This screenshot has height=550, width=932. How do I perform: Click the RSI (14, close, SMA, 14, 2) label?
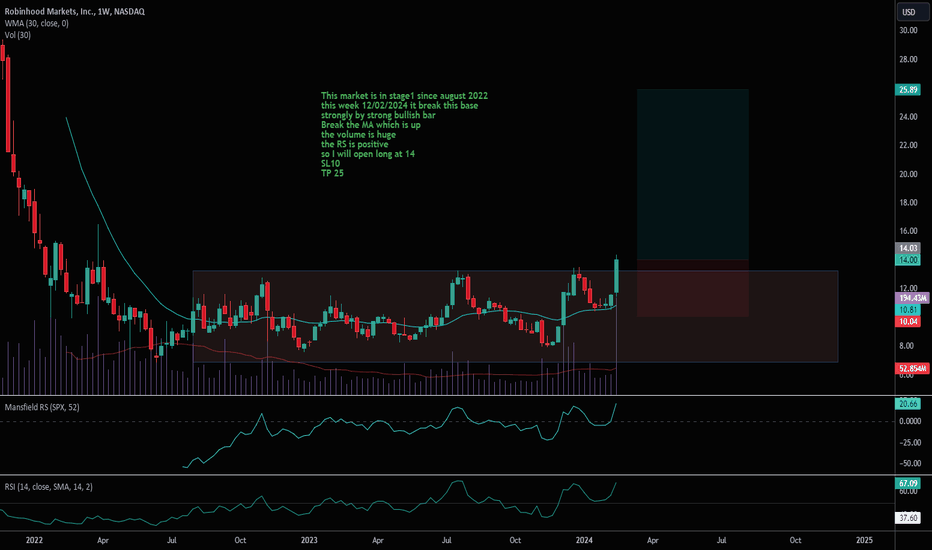tap(49, 486)
